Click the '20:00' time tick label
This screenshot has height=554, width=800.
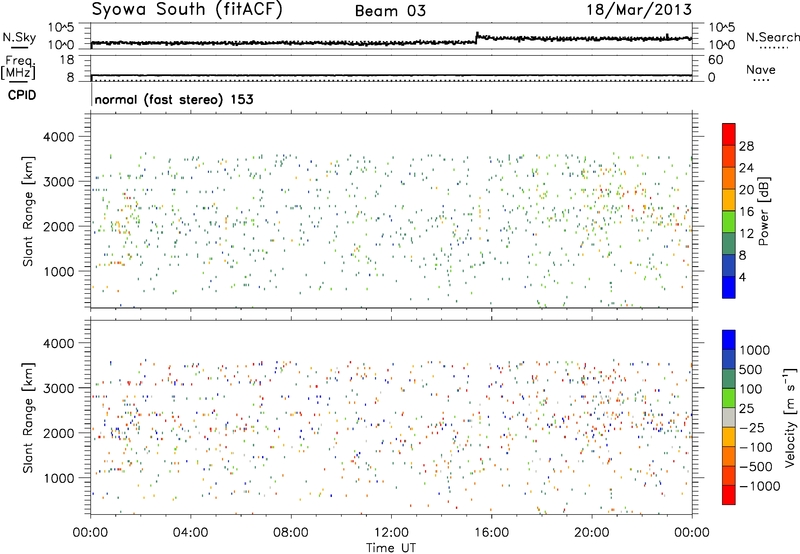[x=592, y=533]
